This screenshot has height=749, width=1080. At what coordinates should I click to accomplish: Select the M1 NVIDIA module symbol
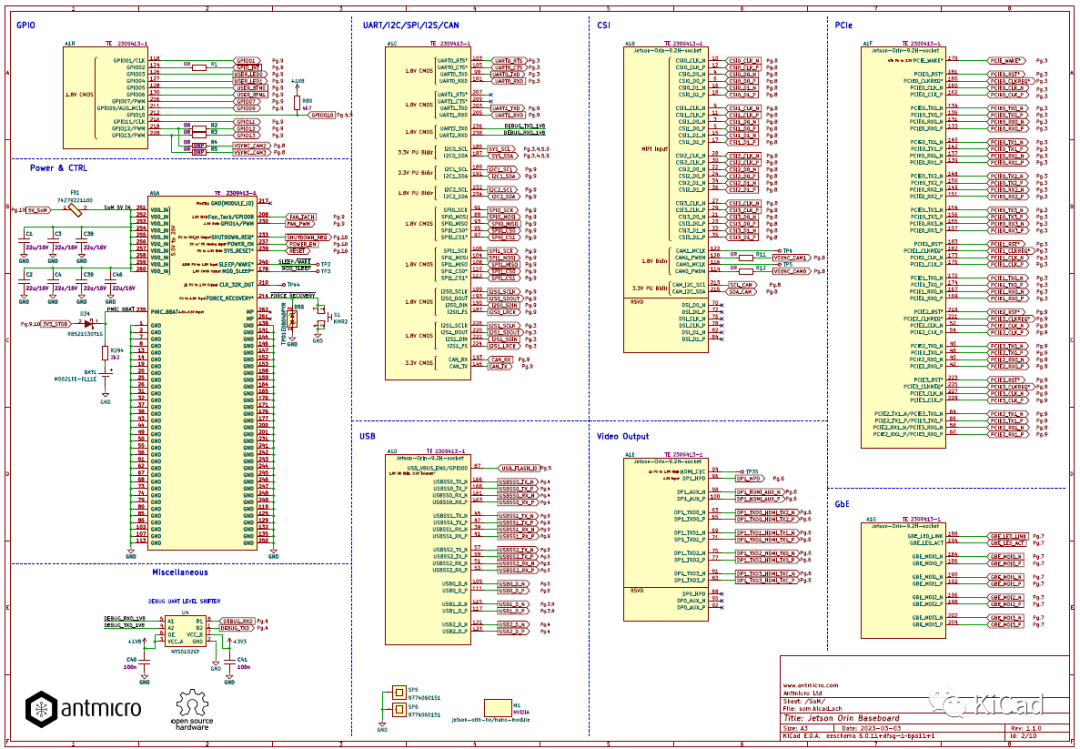[497, 708]
